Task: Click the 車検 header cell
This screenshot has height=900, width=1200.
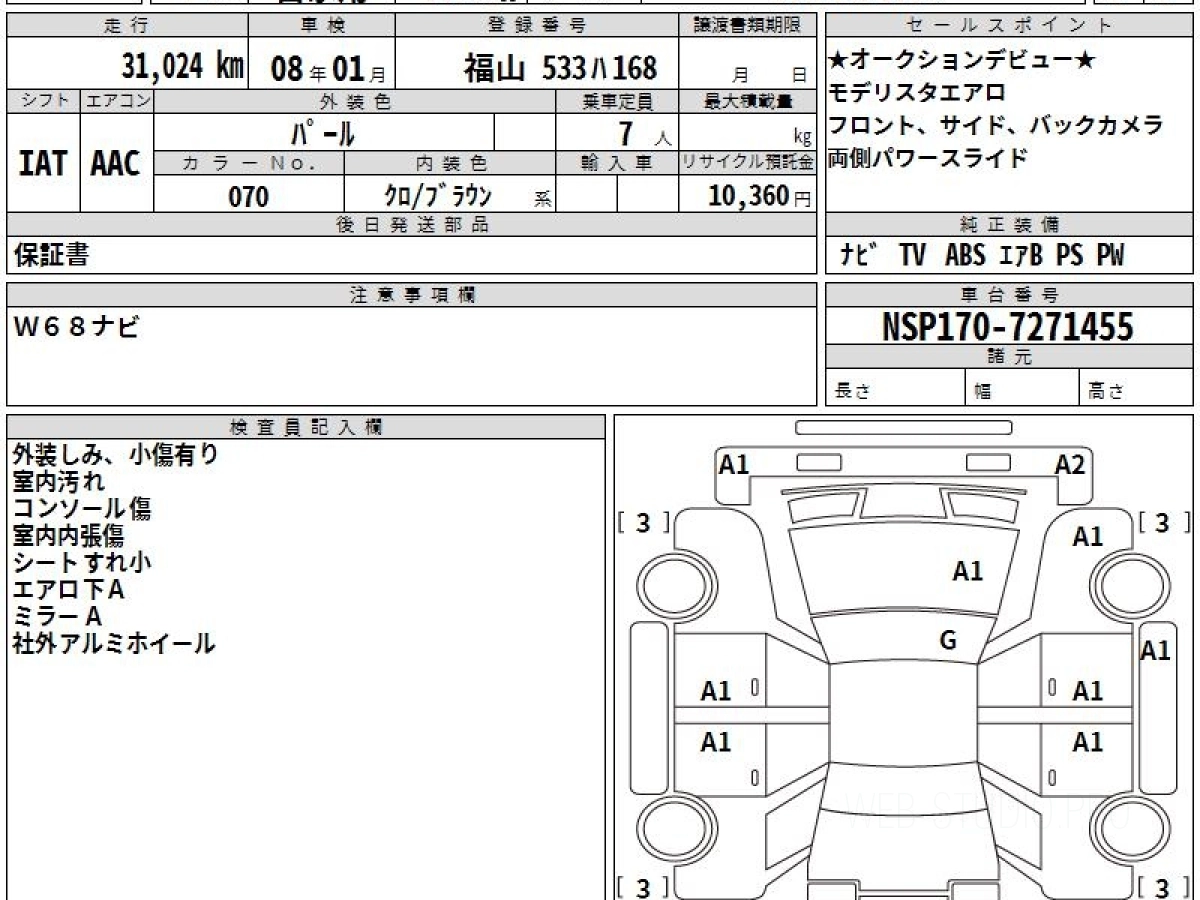Action: pyautogui.click(x=321, y=27)
